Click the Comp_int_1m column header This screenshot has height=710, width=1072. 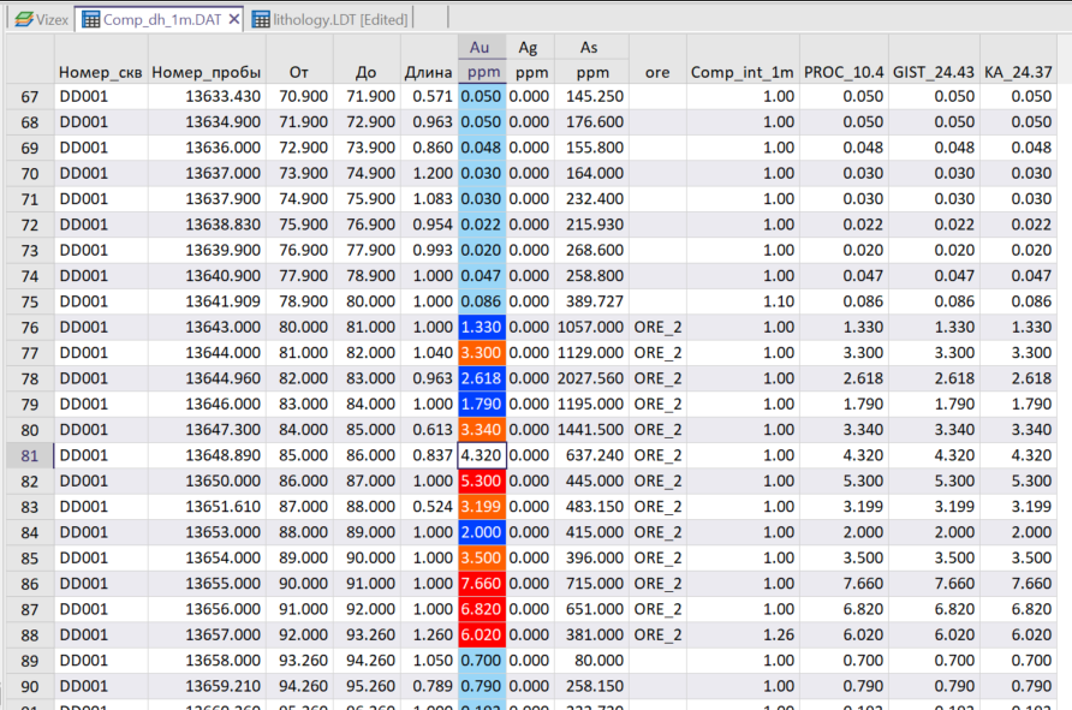pos(742,72)
